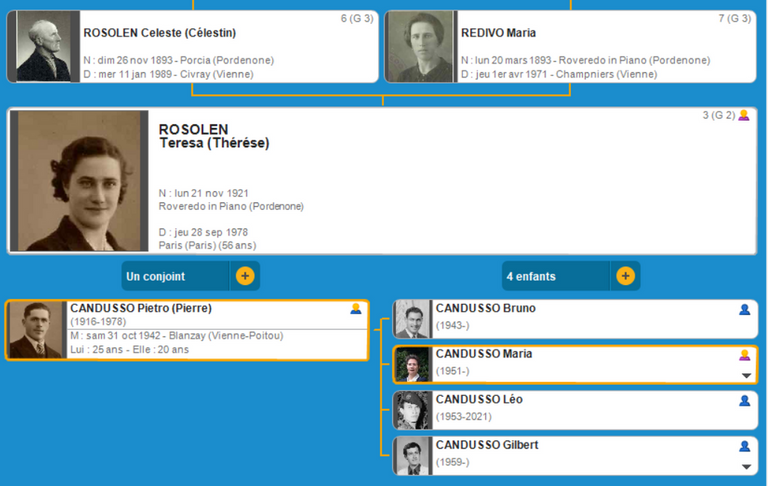
Task: Expand the dropdown arrow on Candusso Maria
Action: click(745, 376)
